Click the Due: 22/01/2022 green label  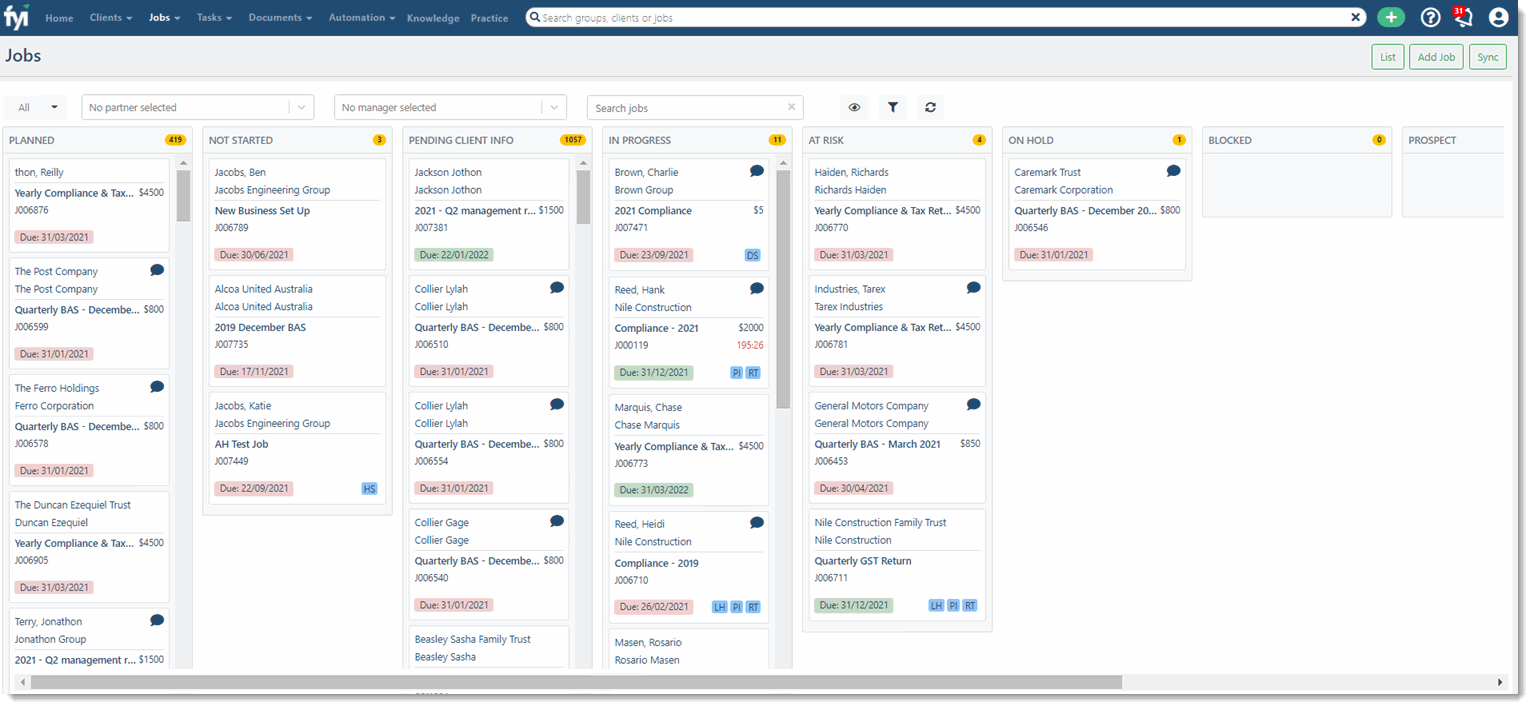click(x=454, y=255)
